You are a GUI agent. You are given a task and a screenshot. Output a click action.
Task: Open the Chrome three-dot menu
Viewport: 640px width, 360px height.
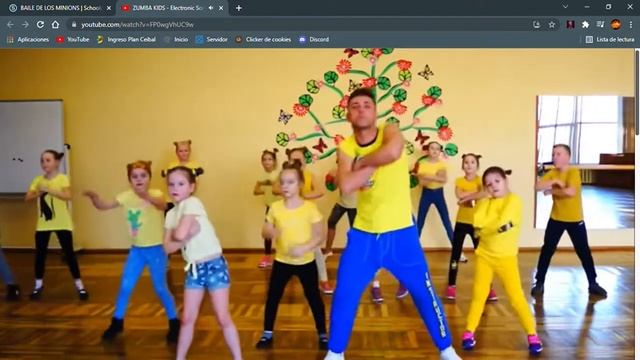(x=631, y=24)
